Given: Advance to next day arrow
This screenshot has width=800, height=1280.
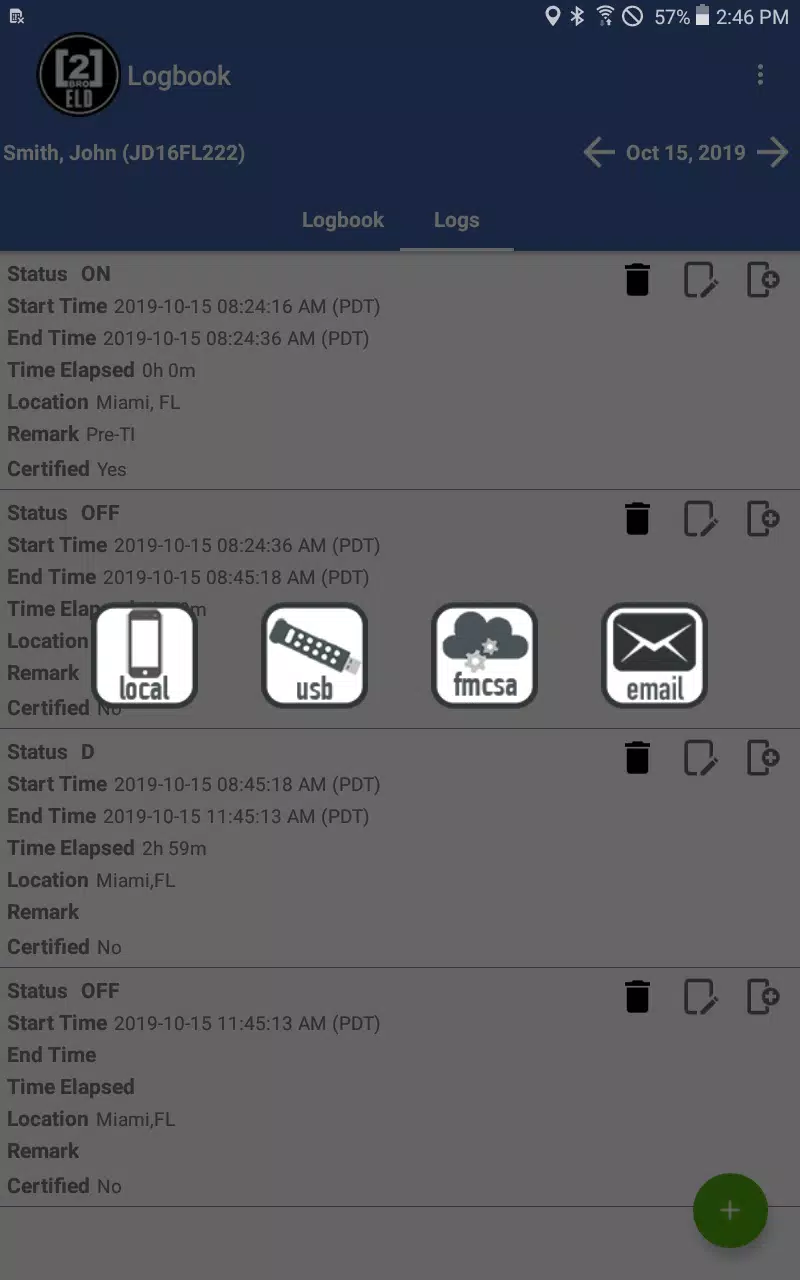Looking at the screenshot, I should point(772,153).
